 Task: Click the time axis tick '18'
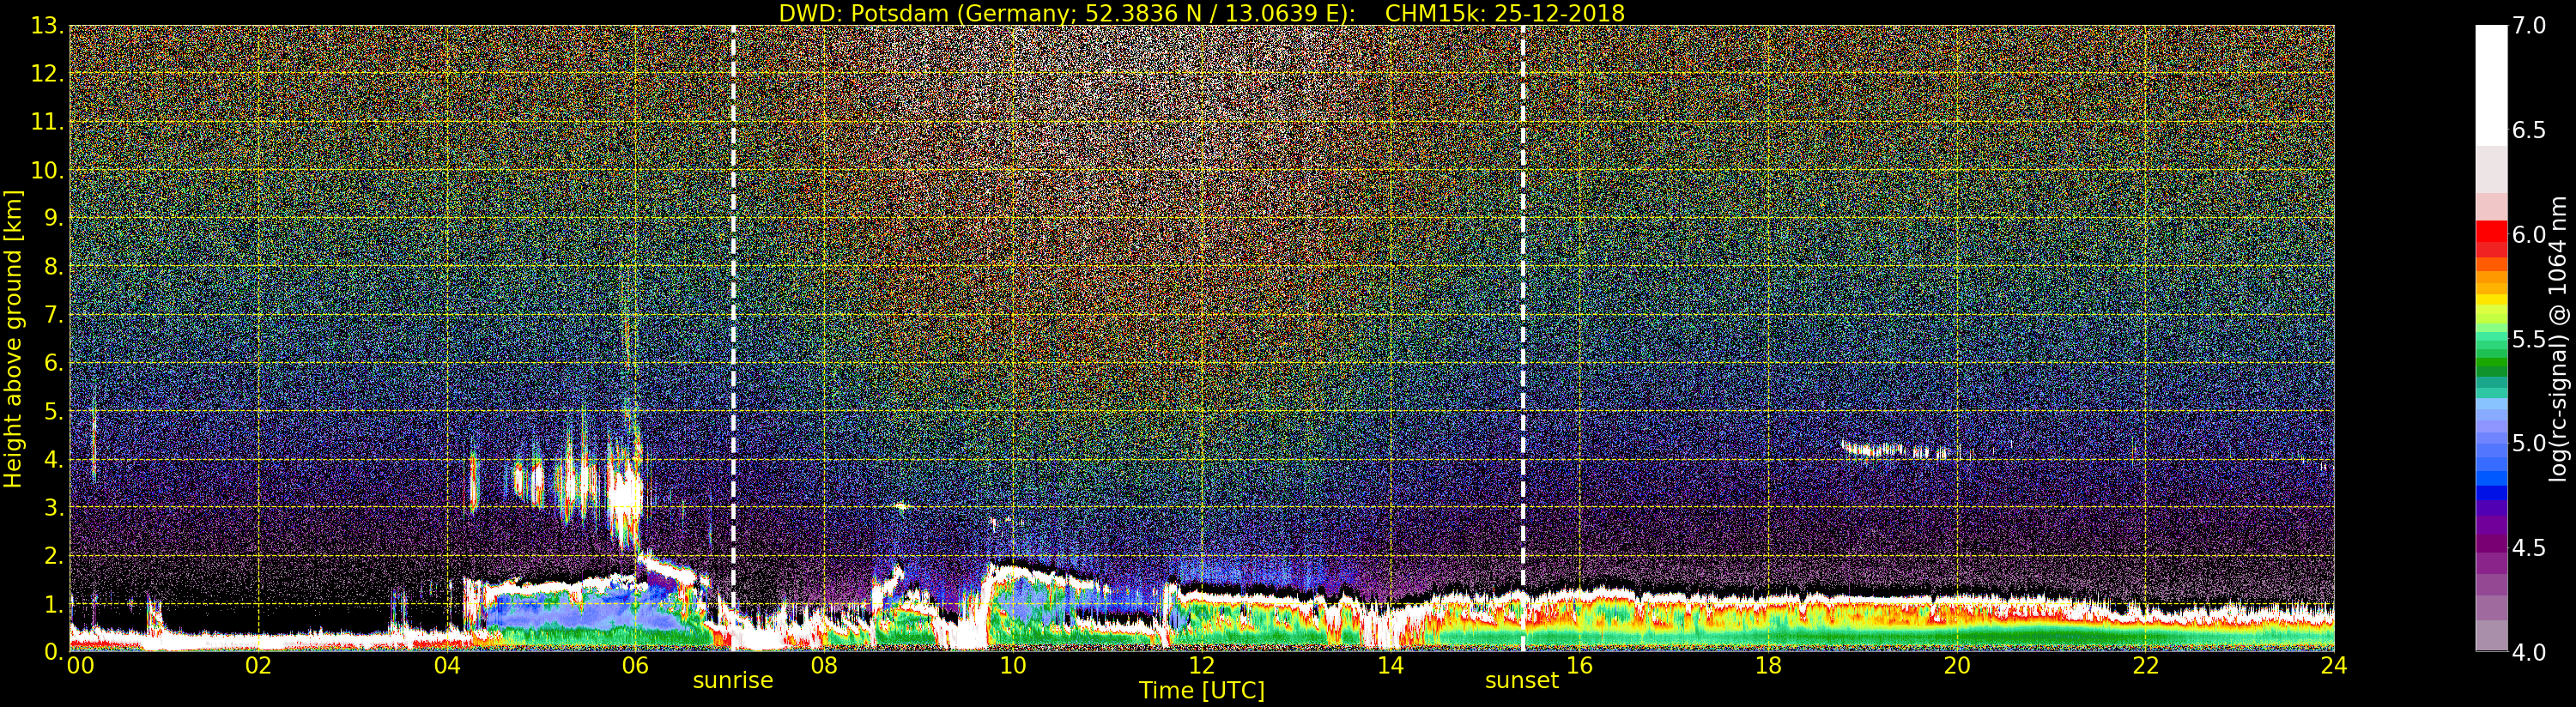1768,666
